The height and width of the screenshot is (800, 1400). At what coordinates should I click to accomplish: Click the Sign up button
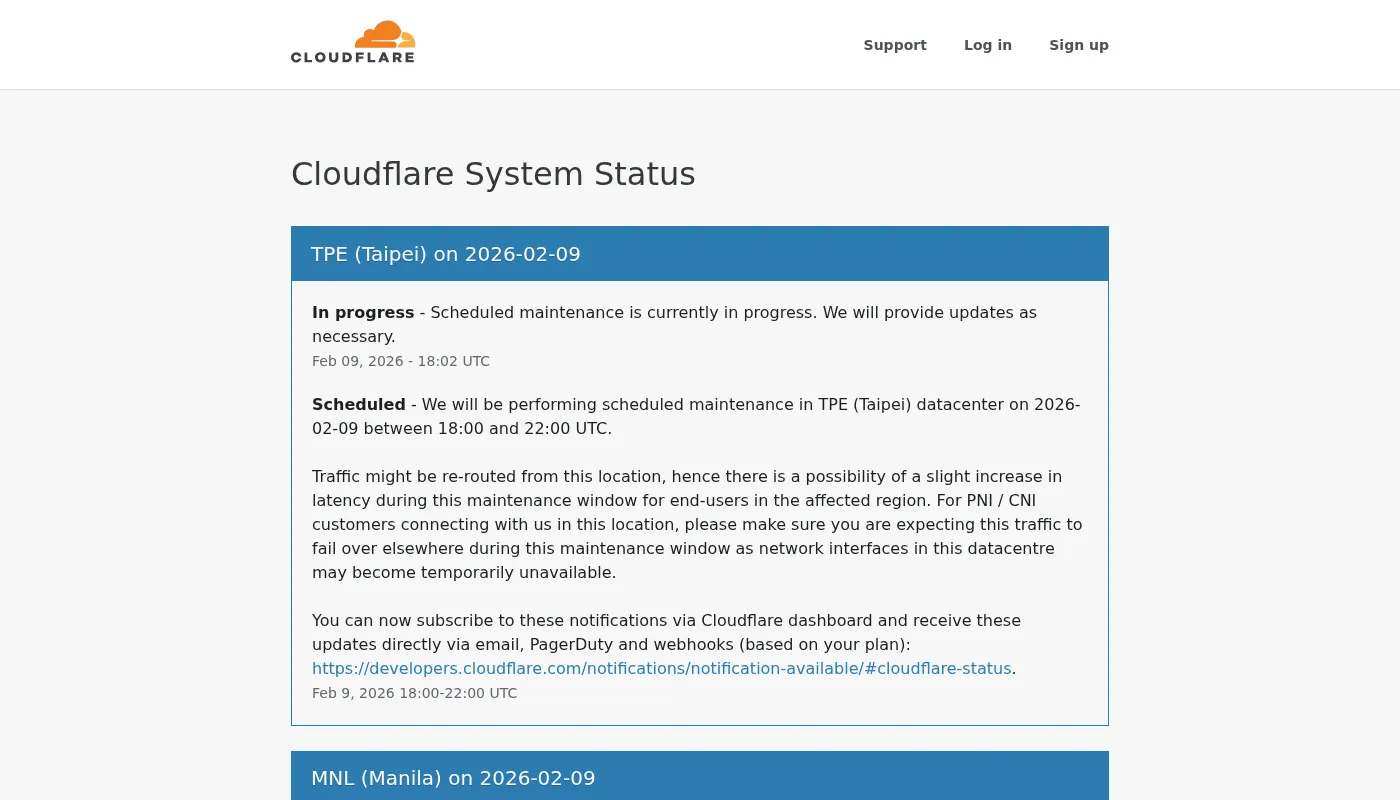coord(1079,45)
